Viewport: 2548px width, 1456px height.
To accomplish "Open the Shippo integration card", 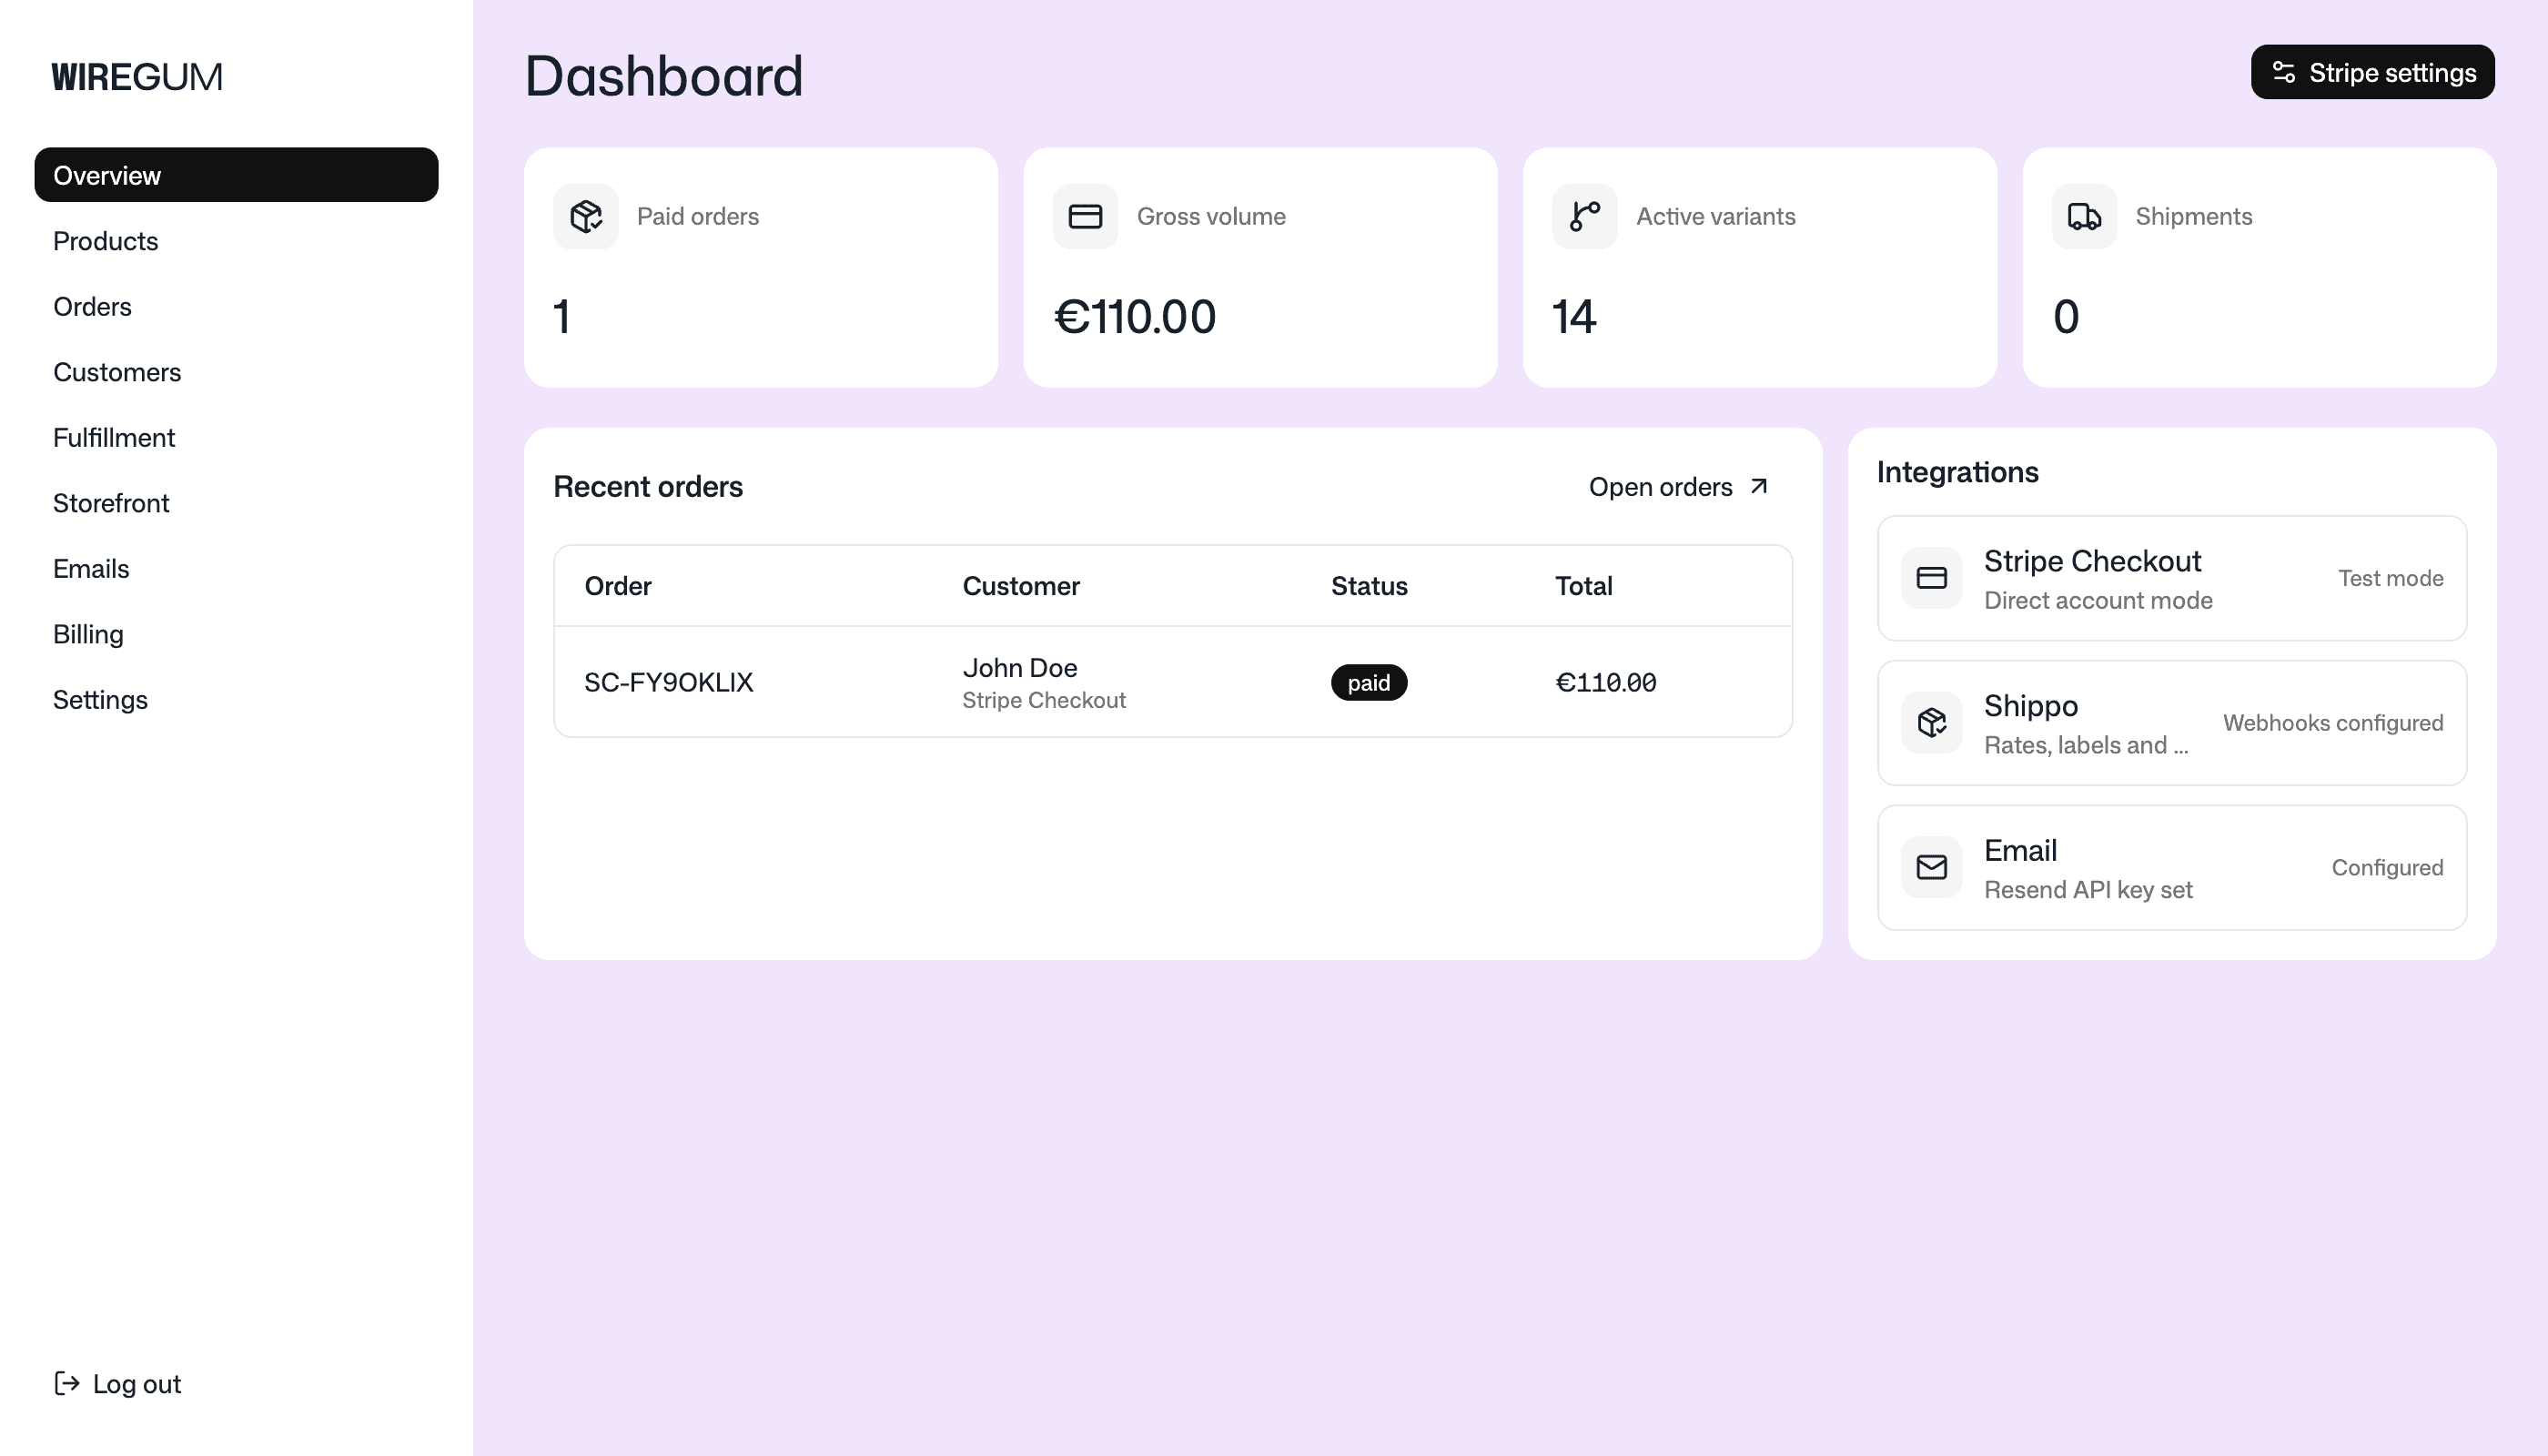I will [2172, 723].
